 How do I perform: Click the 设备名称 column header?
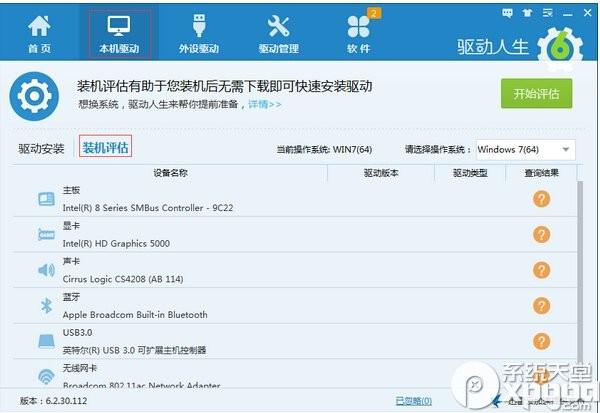click(x=170, y=173)
